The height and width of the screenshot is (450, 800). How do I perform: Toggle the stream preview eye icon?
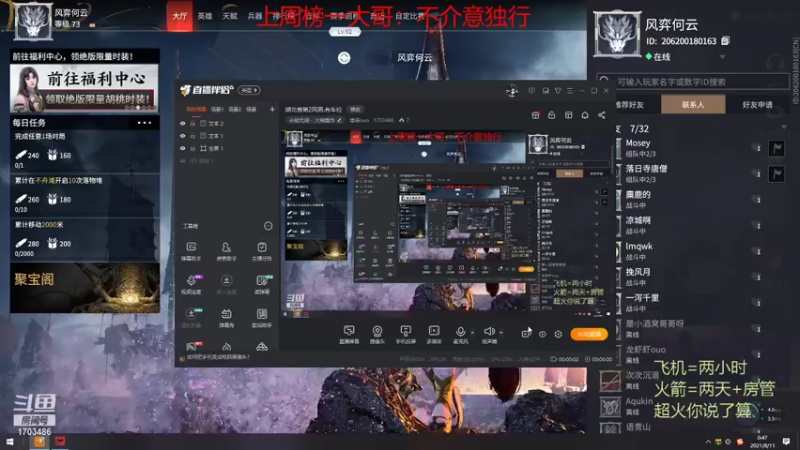coord(542,334)
